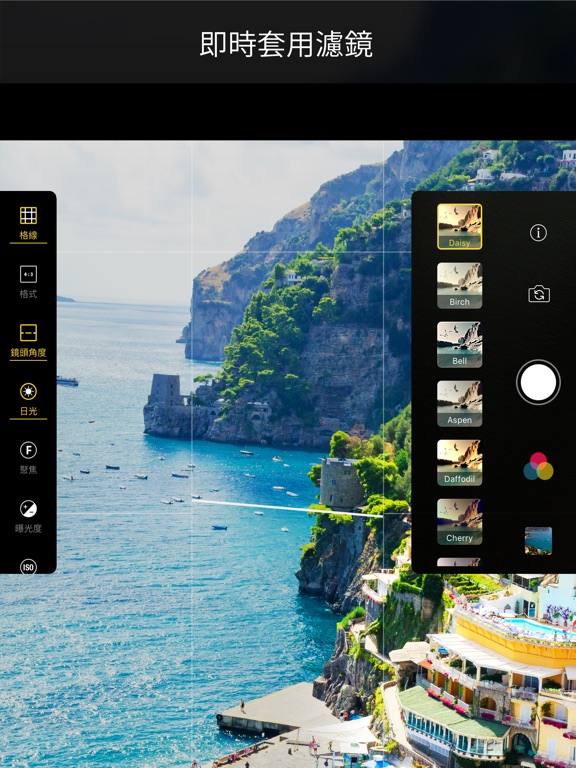This screenshot has width=576, height=768.
Task: Choose the Bell filter
Action: [459, 344]
